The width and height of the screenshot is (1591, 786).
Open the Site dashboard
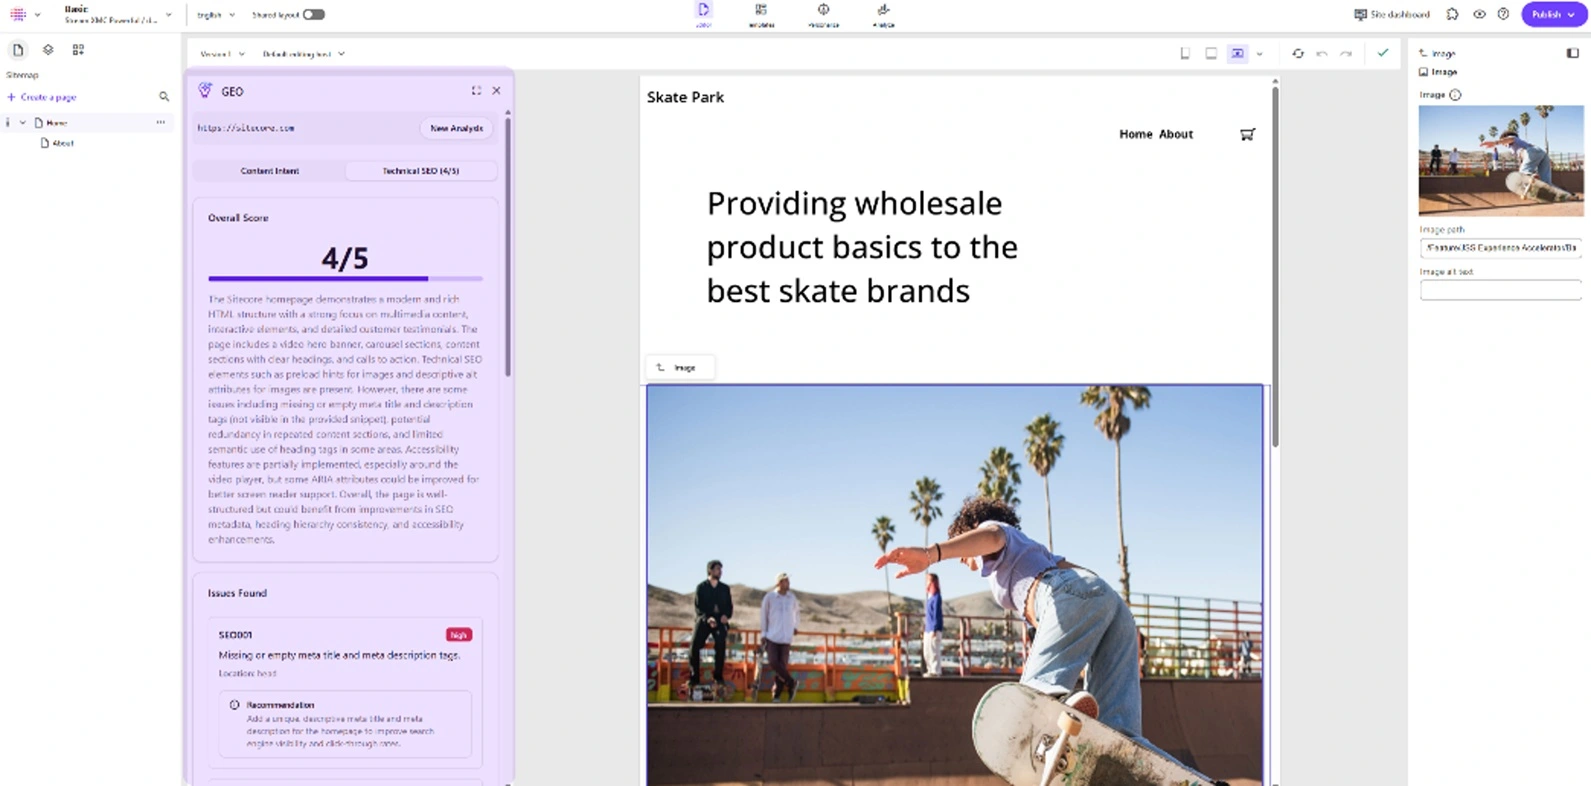1392,15
